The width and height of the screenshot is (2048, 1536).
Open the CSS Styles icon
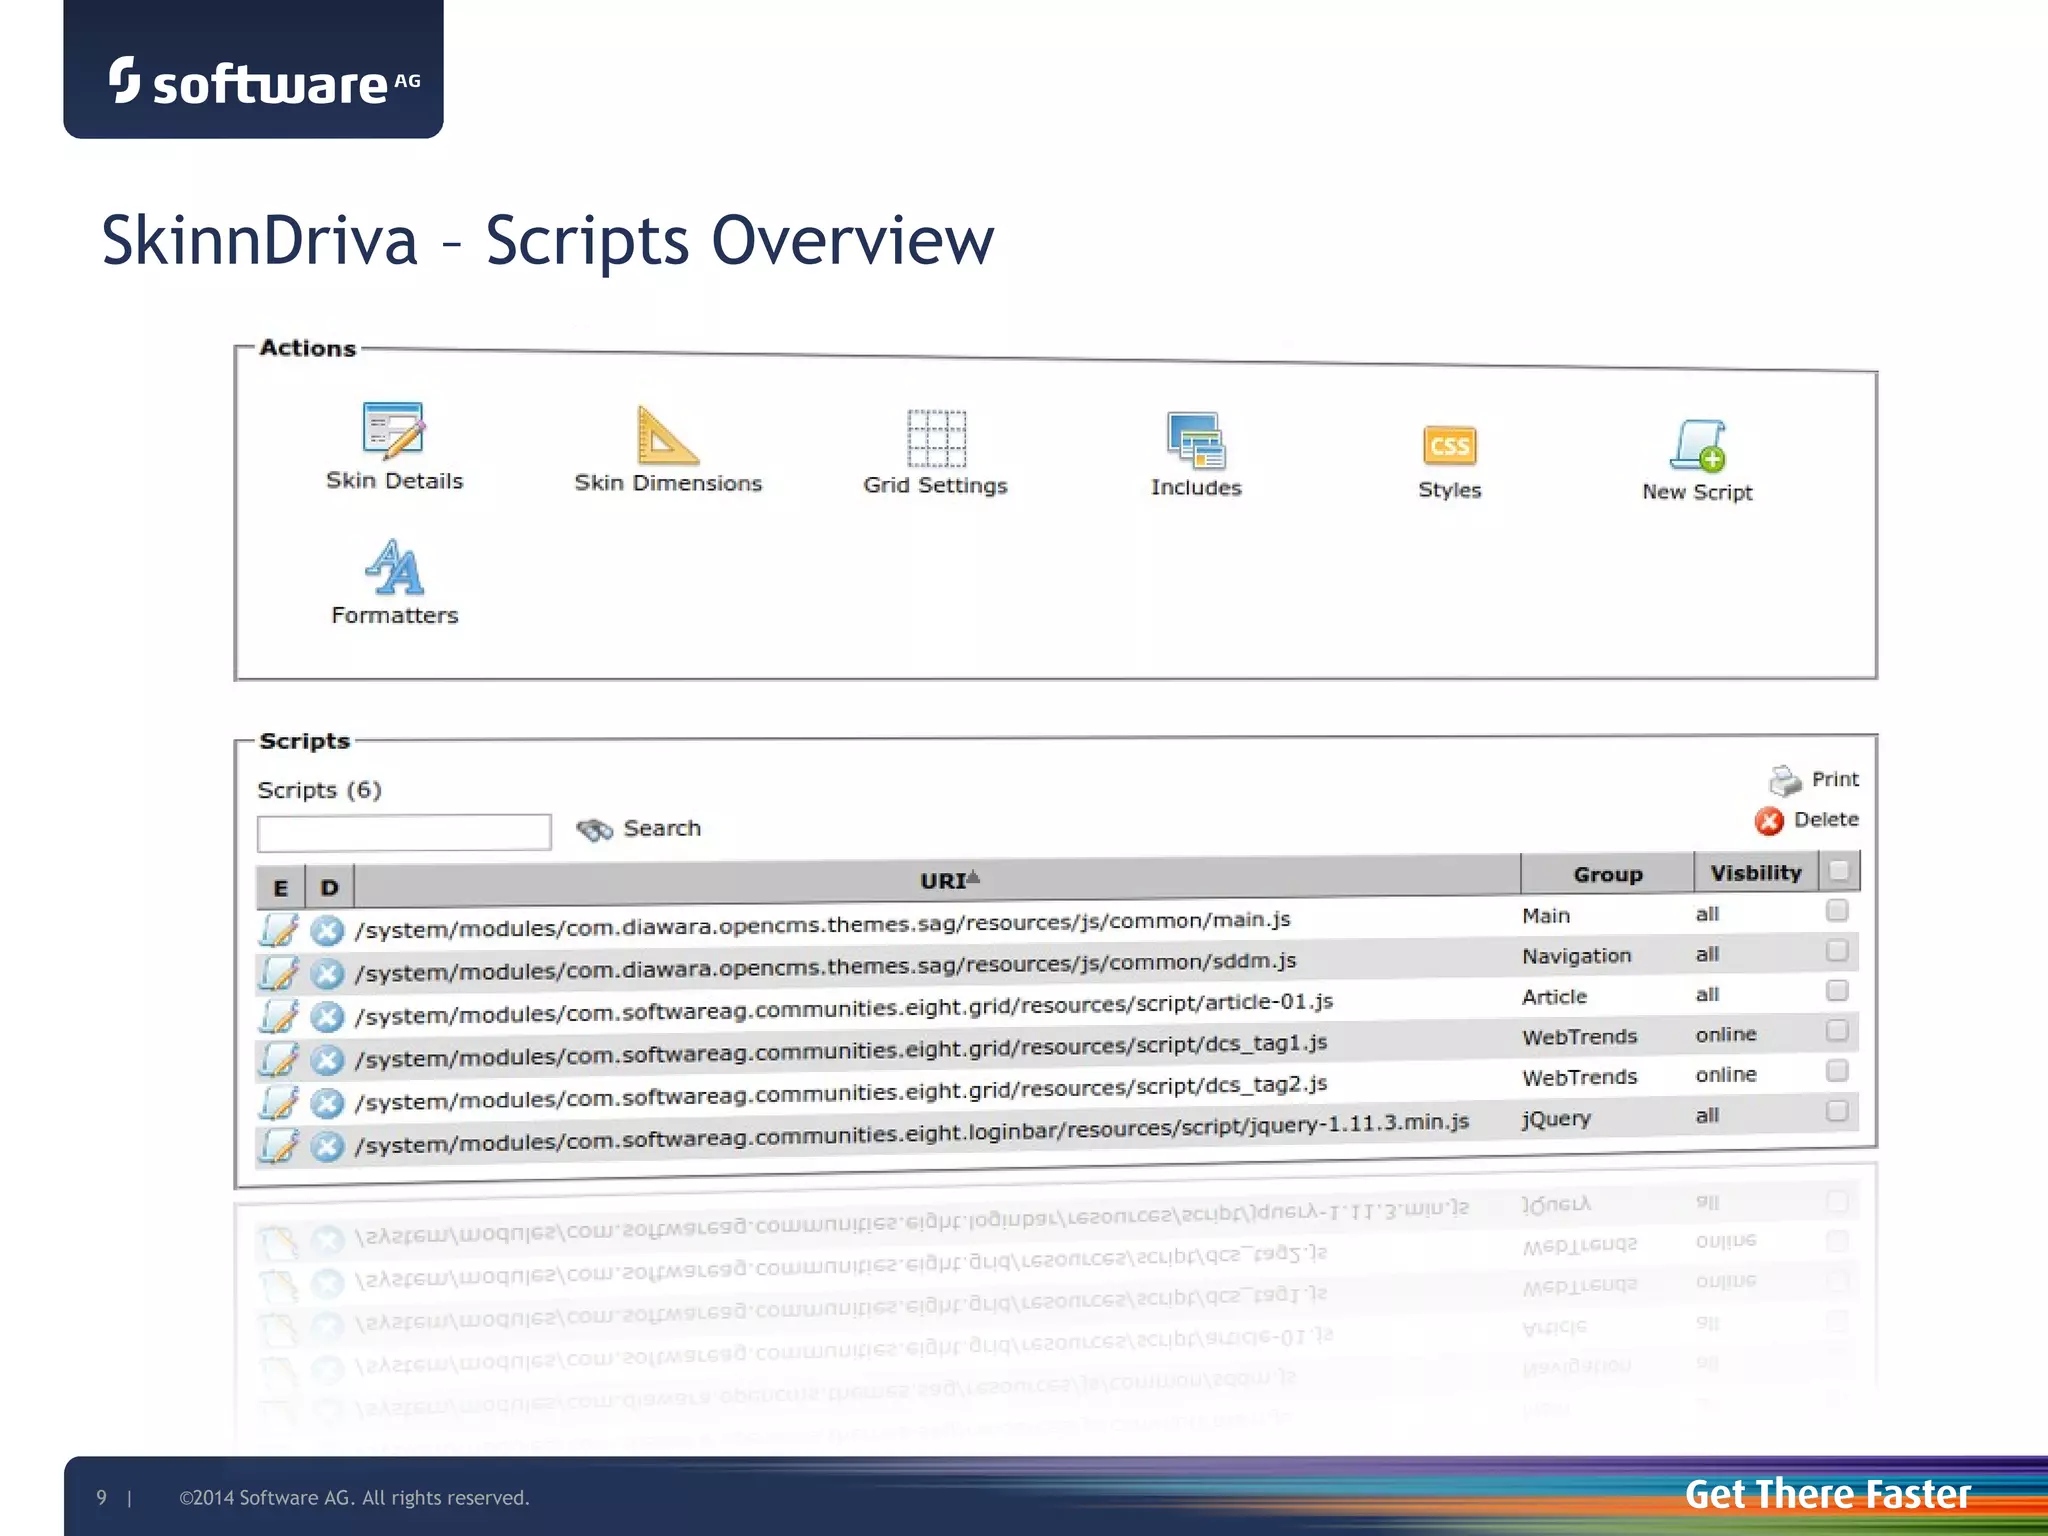tap(1449, 446)
